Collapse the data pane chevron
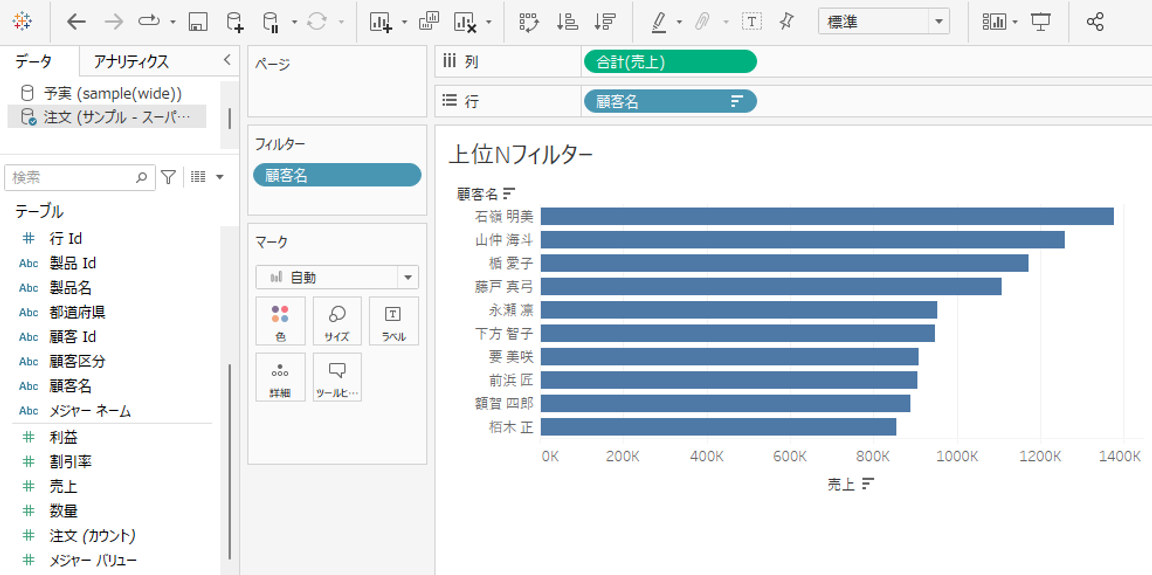The height and width of the screenshot is (575, 1152). tap(227, 60)
